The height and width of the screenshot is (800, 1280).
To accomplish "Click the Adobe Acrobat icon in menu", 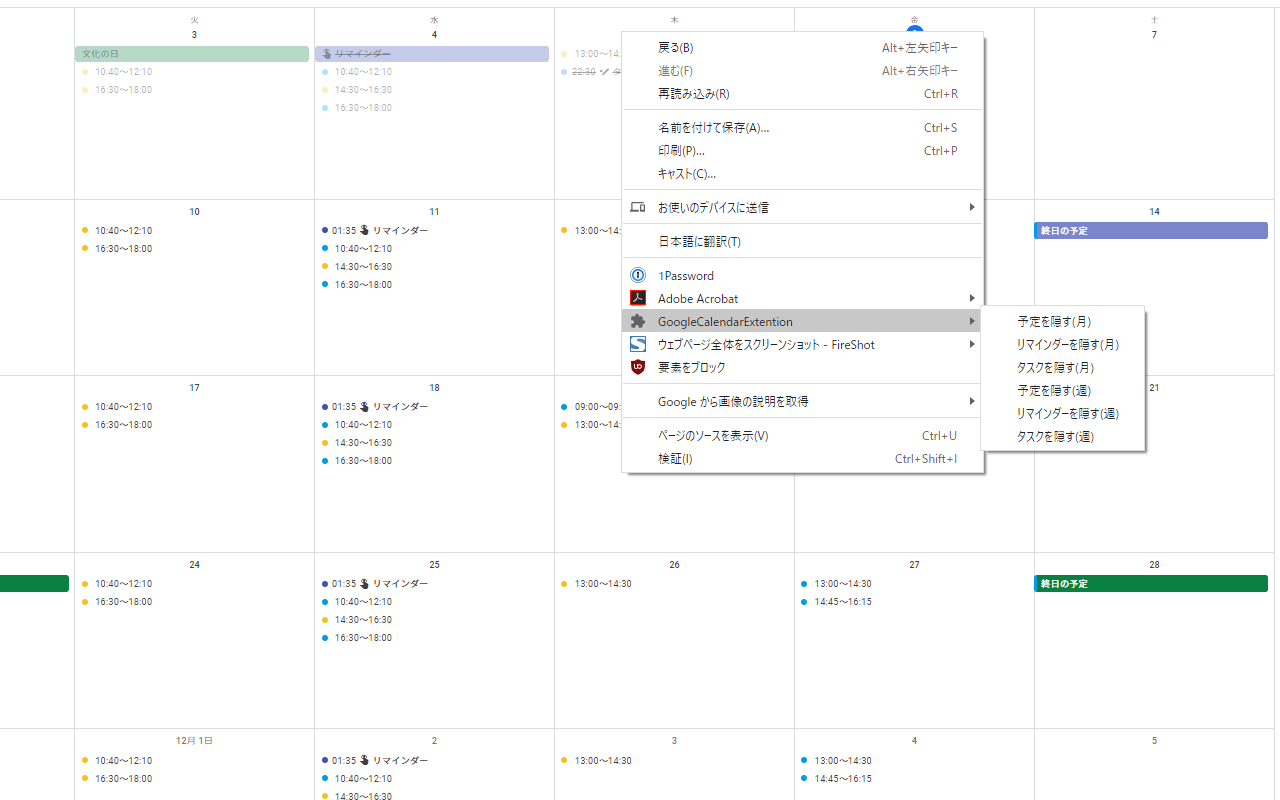I will pyautogui.click(x=638, y=298).
